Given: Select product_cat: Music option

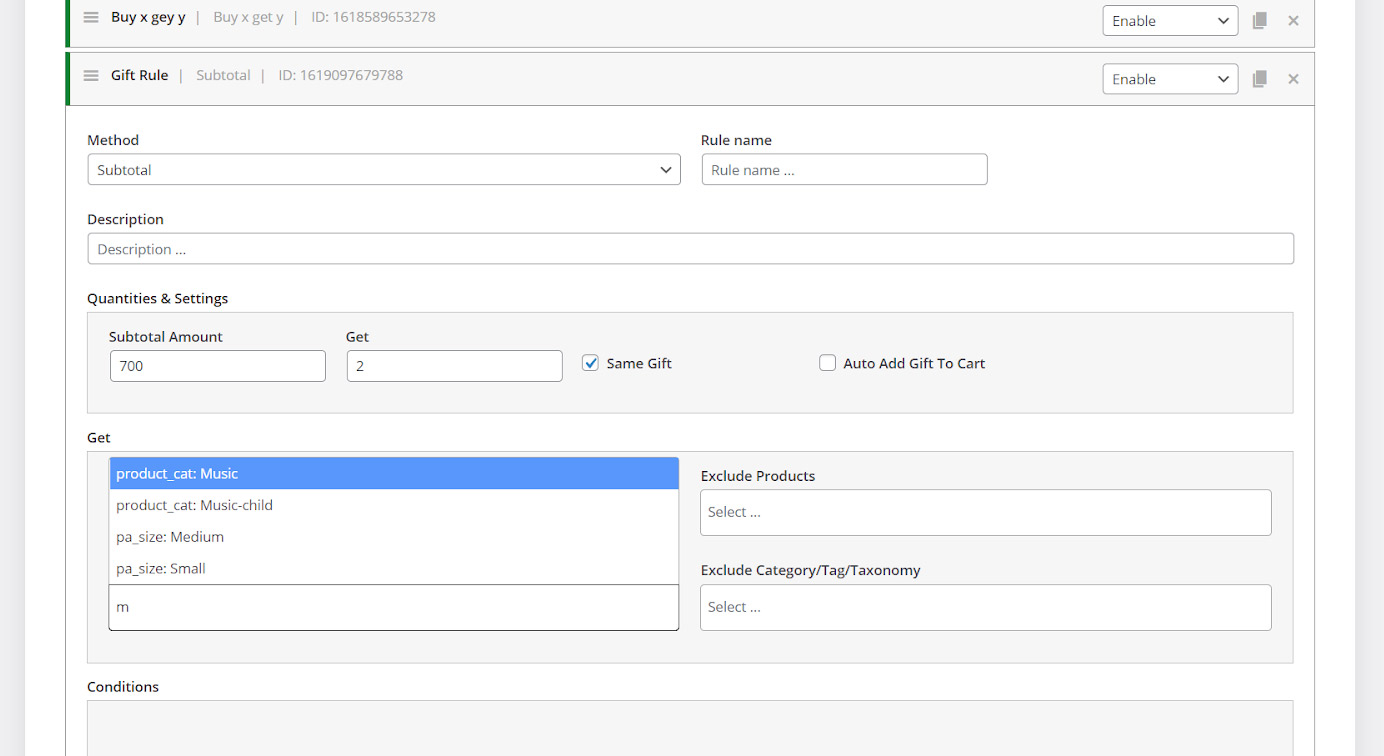Looking at the screenshot, I should (393, 474).
